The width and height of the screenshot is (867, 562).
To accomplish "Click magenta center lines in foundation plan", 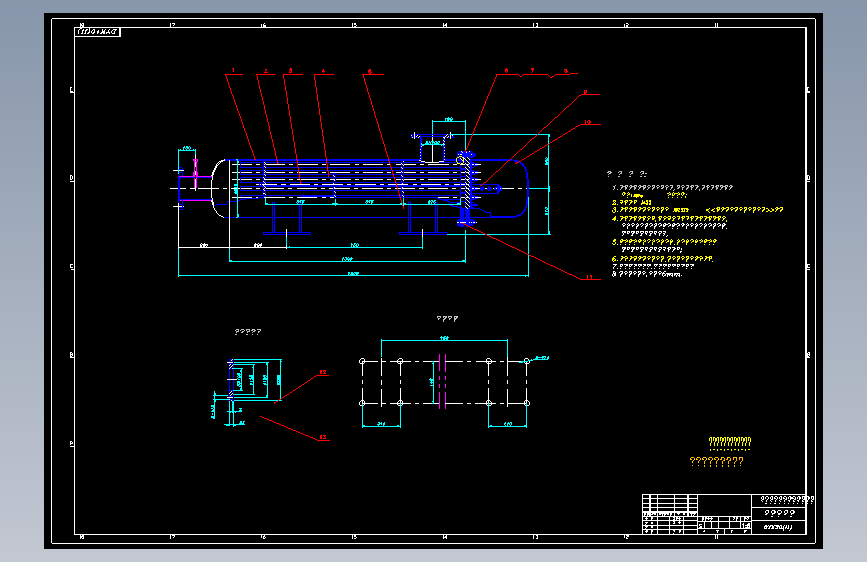I will click(442, 382).
